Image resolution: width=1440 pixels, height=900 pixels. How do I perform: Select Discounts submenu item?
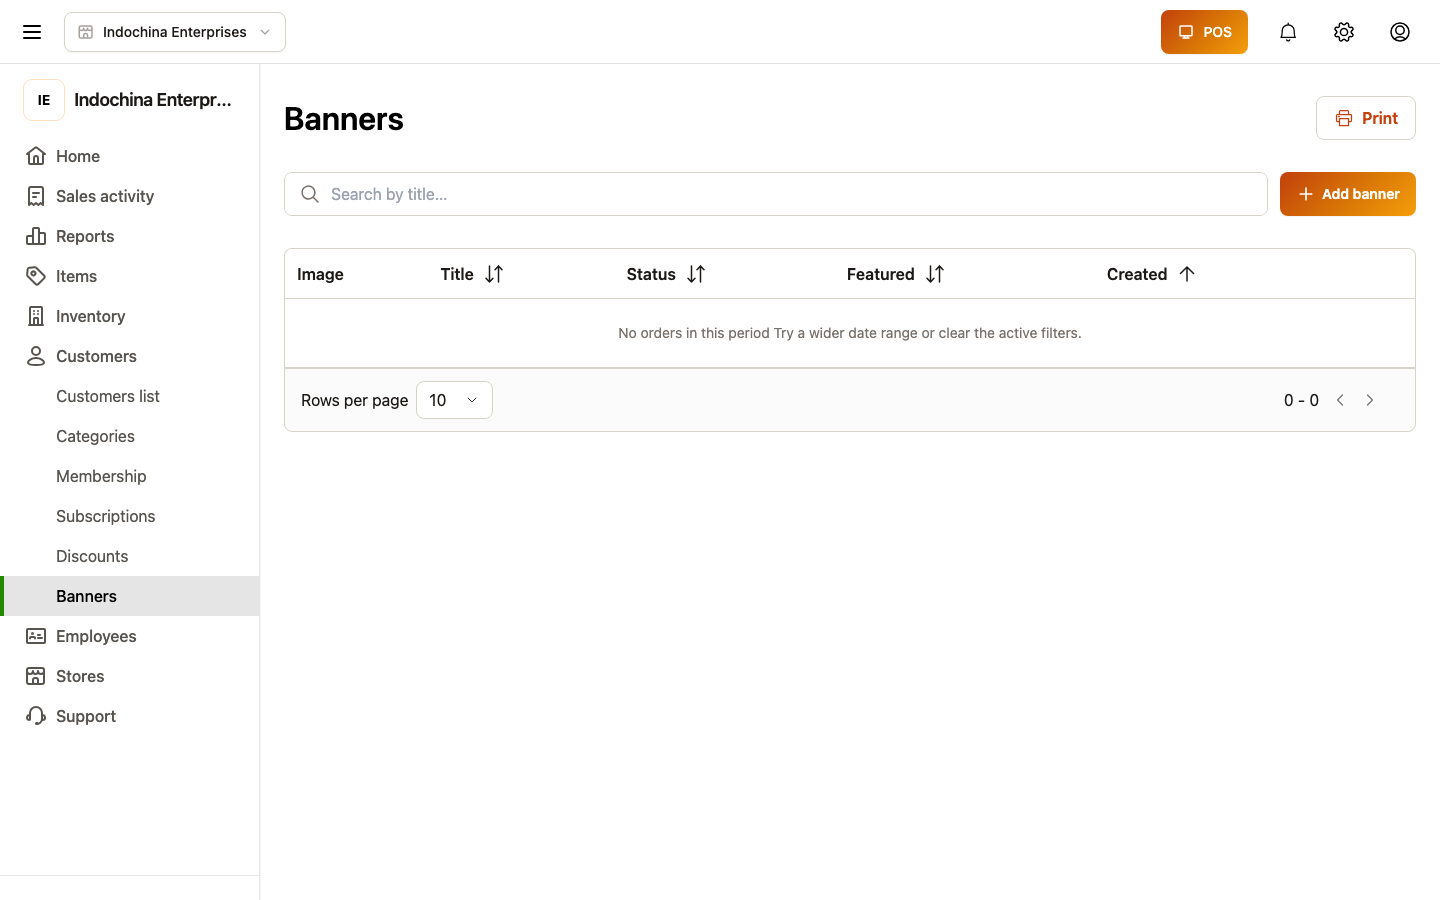tap(130, 556)
